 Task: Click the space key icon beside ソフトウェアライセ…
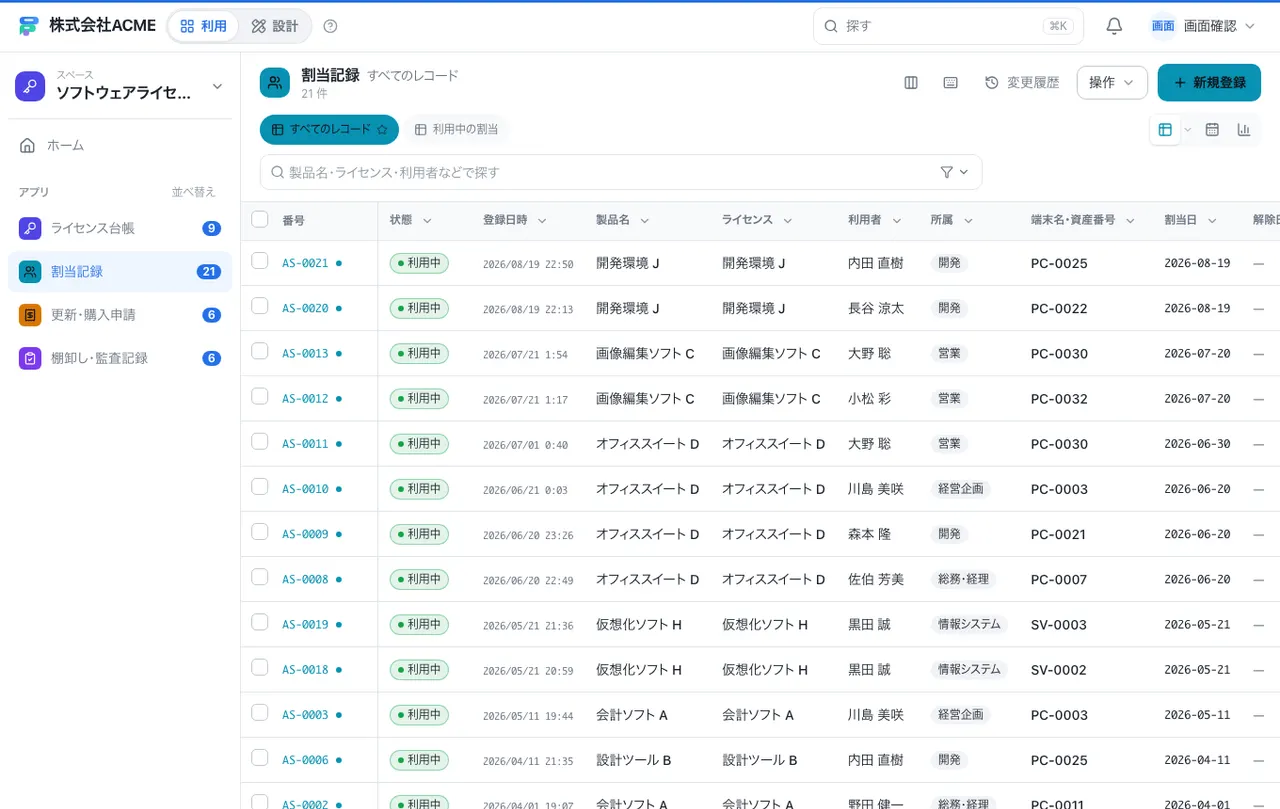30,86
